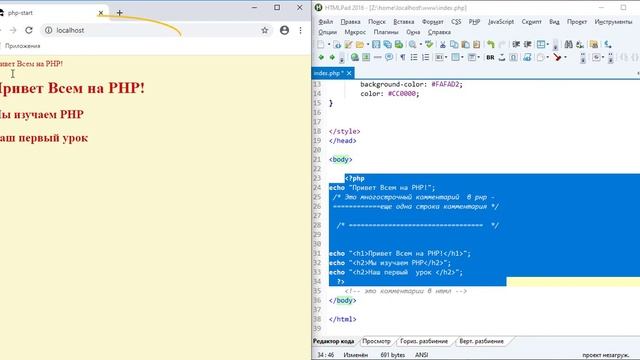The width and height of the screenshot is (640, 360).
Task: Click the red marker tool icon
Action: [x=557, y=57]
